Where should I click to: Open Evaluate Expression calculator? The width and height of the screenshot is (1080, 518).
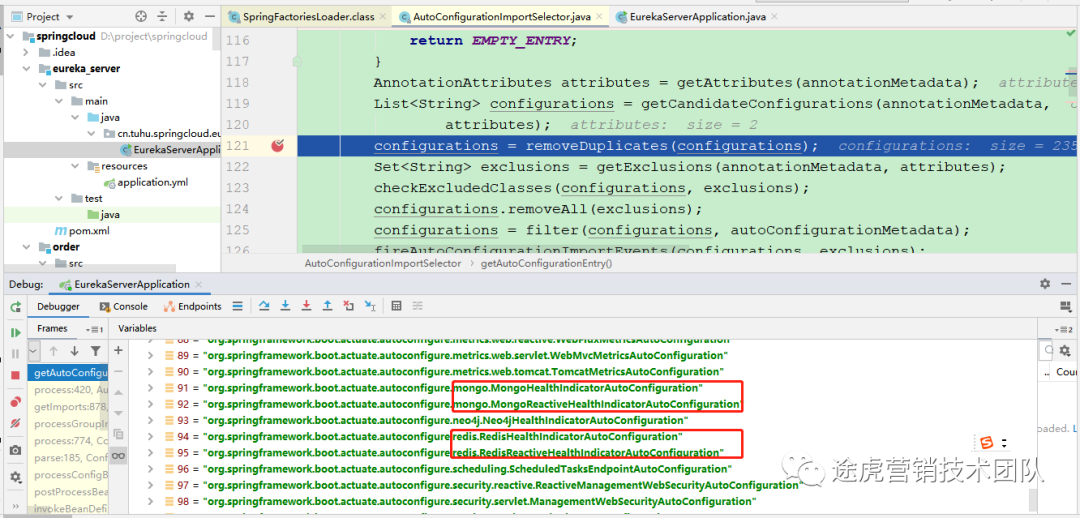pos(397,306)
